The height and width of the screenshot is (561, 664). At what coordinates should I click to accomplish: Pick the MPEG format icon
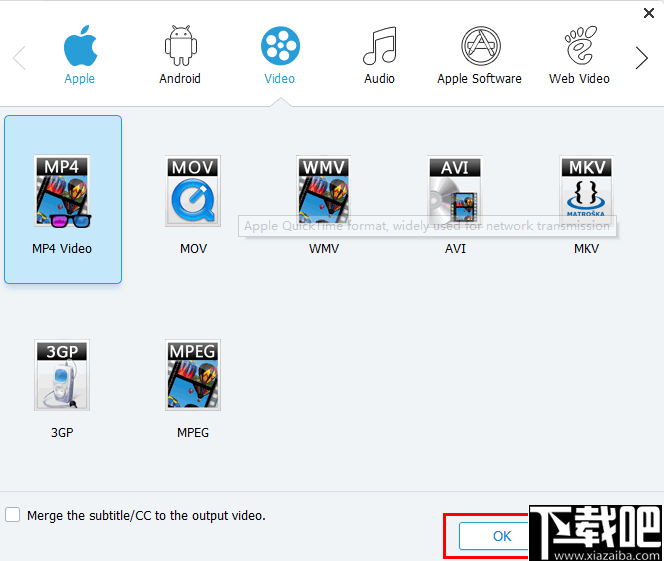click(x=193, y=375)
